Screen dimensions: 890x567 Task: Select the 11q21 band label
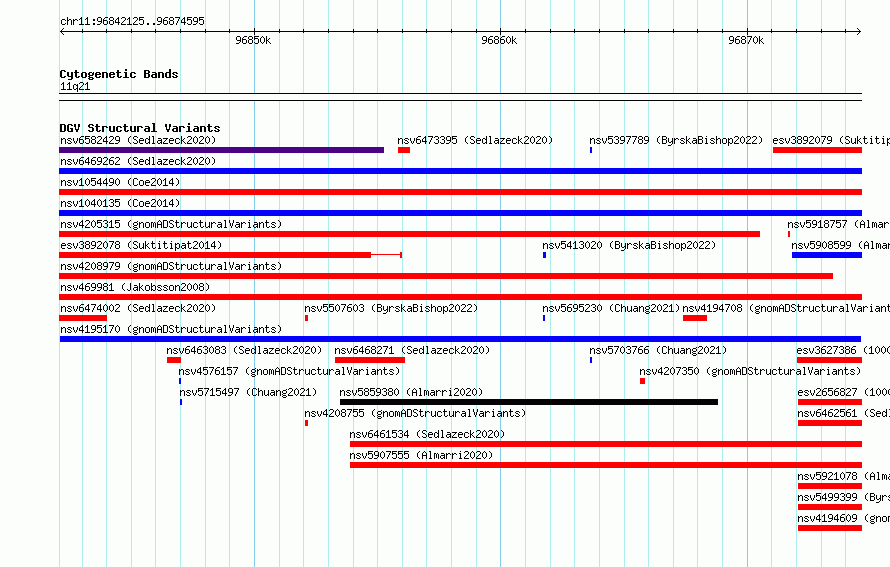[x=75, y=86]
